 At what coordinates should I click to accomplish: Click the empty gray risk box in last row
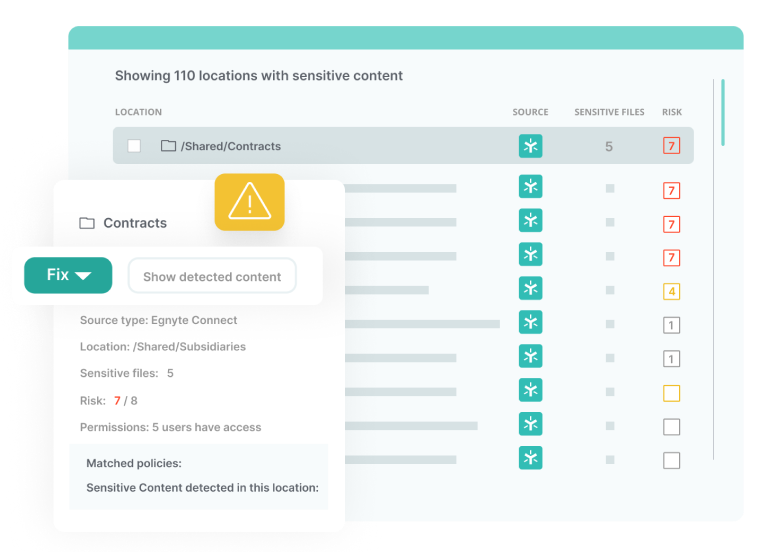pos(671,461)
